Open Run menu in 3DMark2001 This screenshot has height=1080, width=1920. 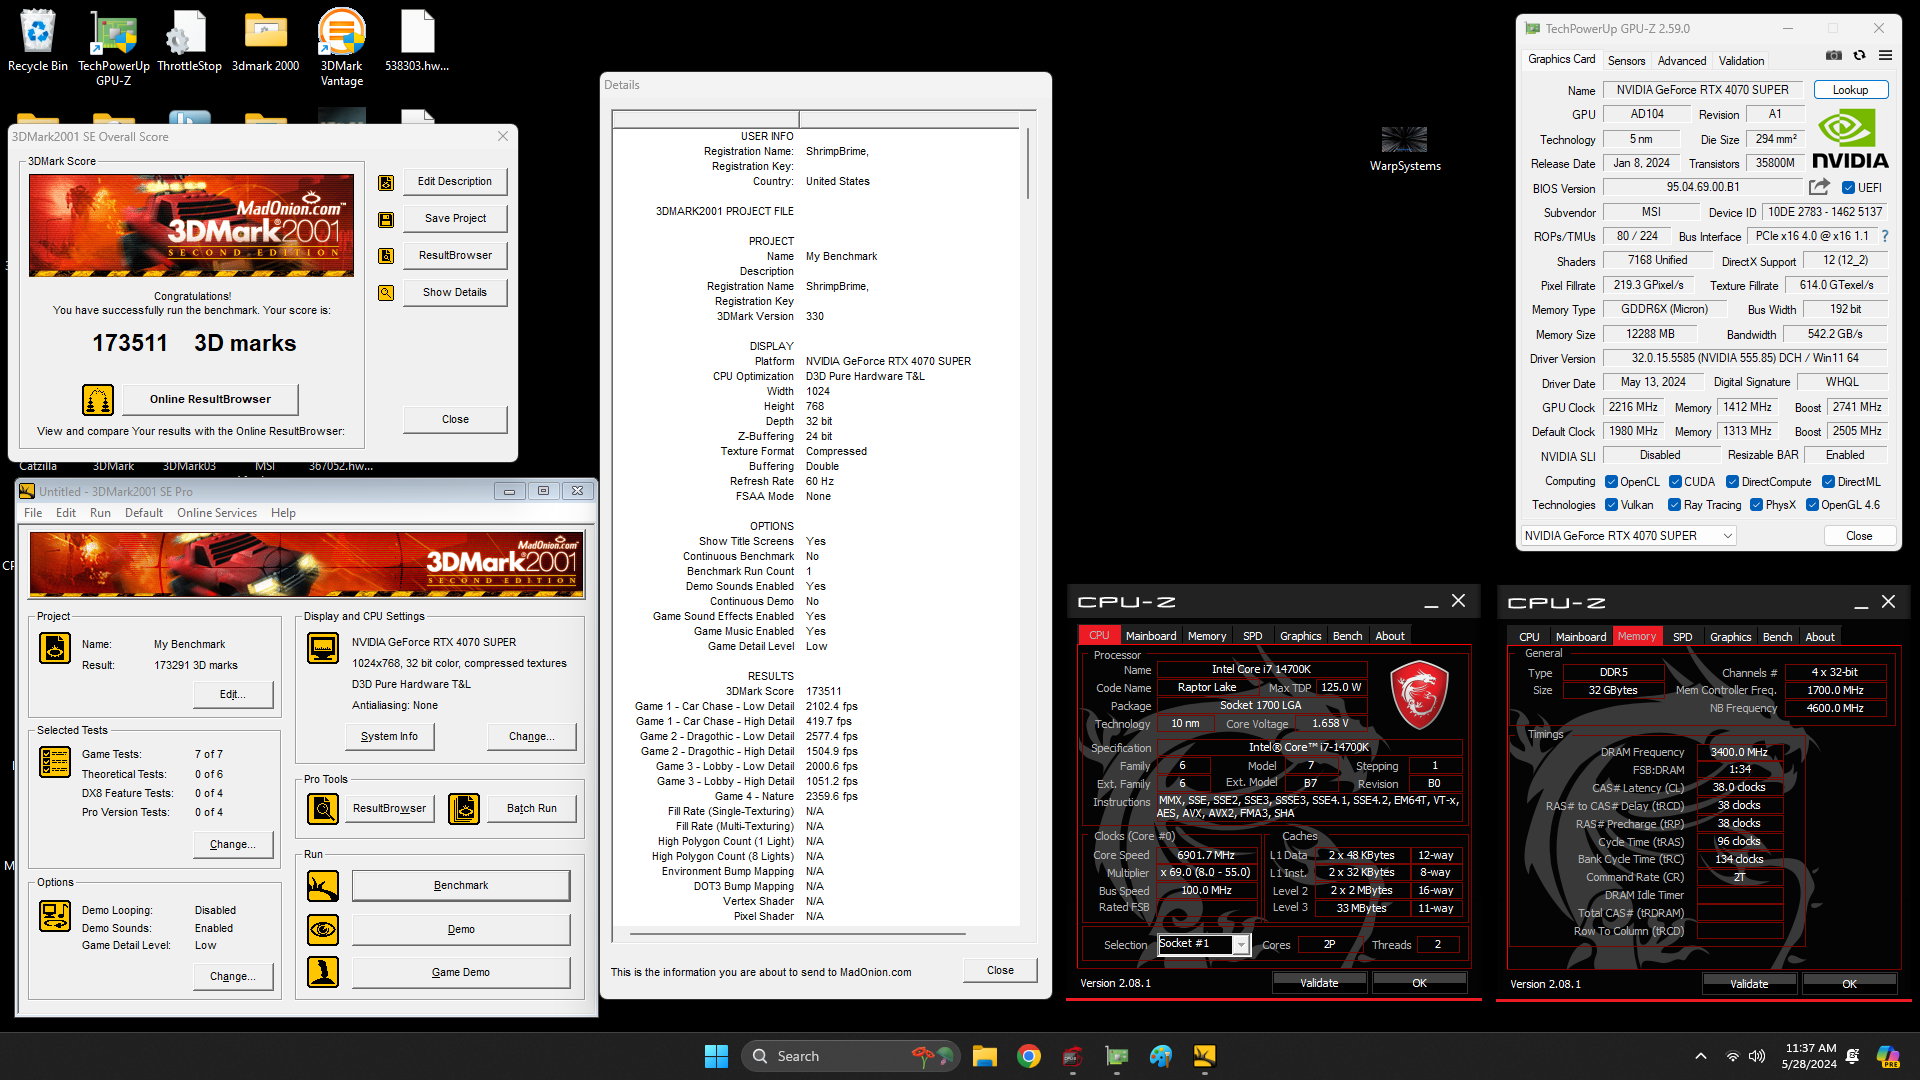(x=100, y=513)
